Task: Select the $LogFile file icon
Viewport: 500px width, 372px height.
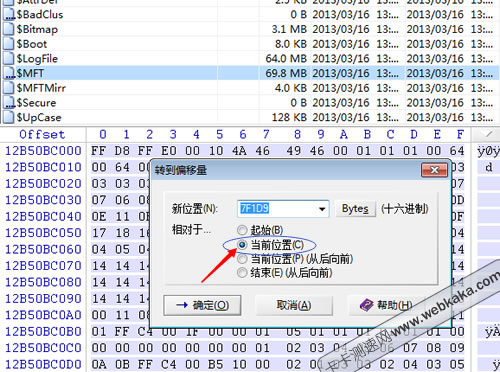Action: (8, 59)
